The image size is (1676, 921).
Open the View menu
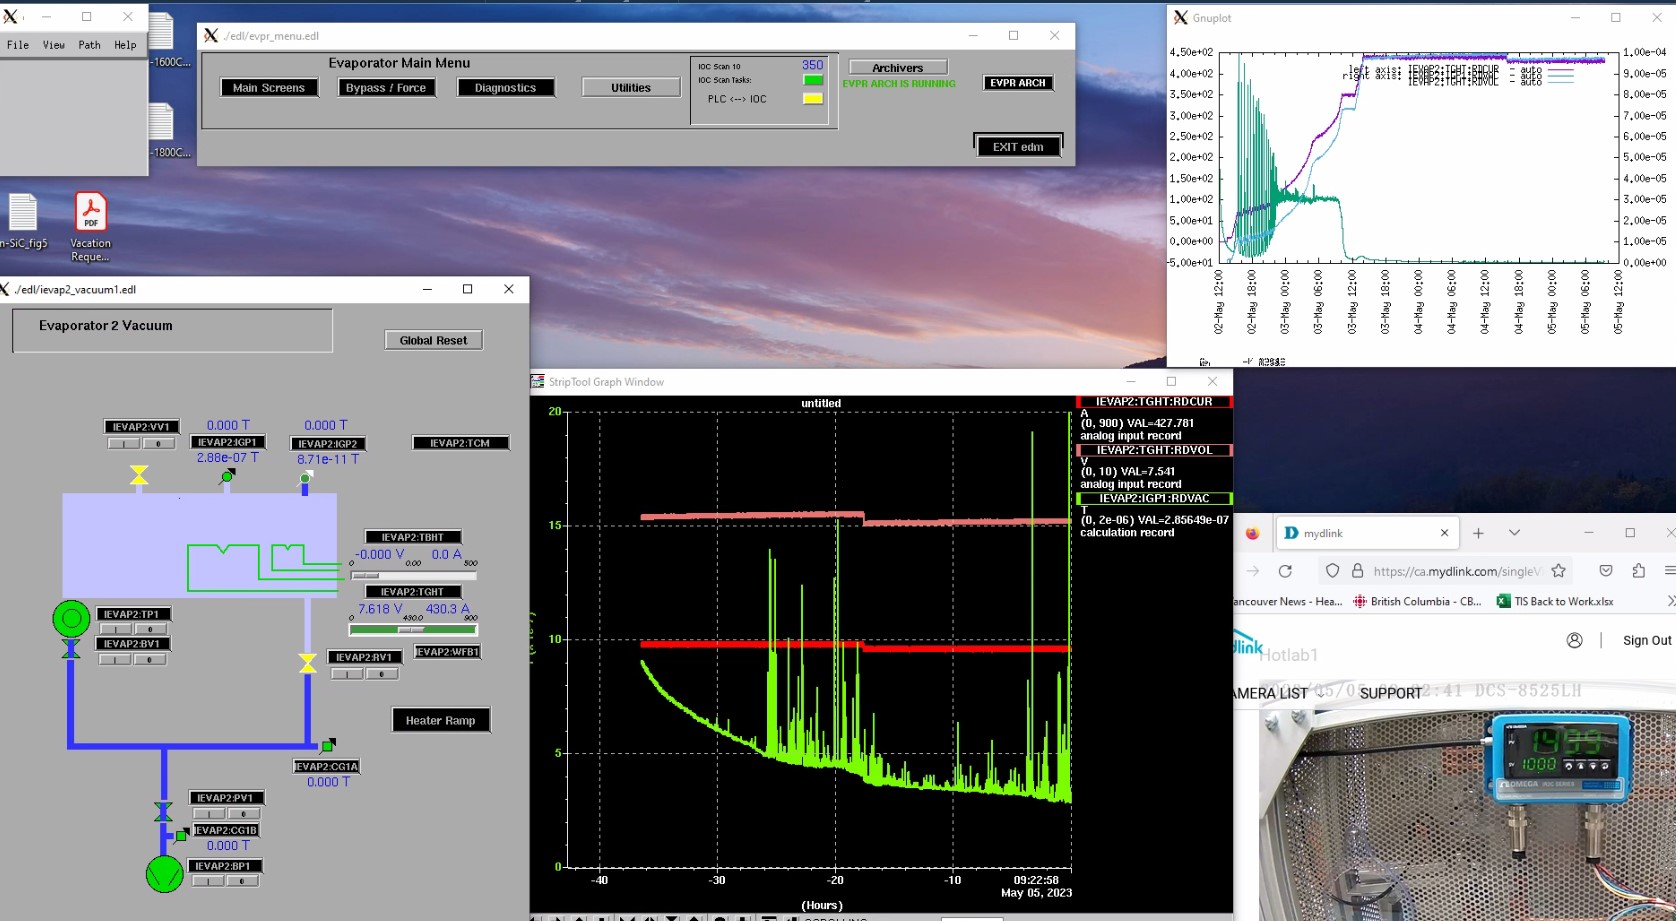[x=54, y=45]
